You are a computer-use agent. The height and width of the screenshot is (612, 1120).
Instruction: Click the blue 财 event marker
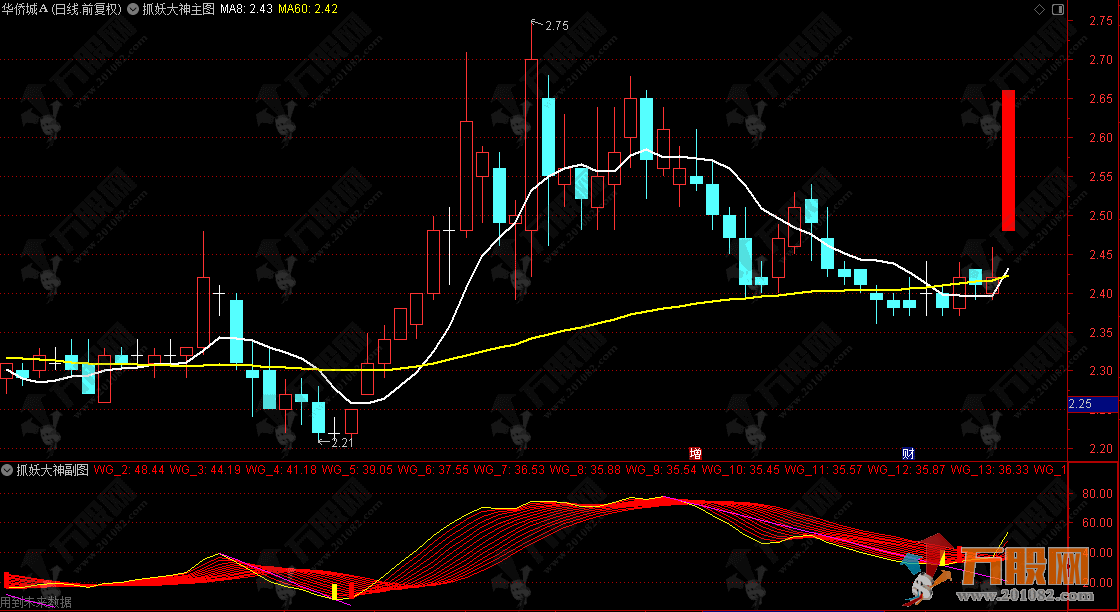pos(908,453)
